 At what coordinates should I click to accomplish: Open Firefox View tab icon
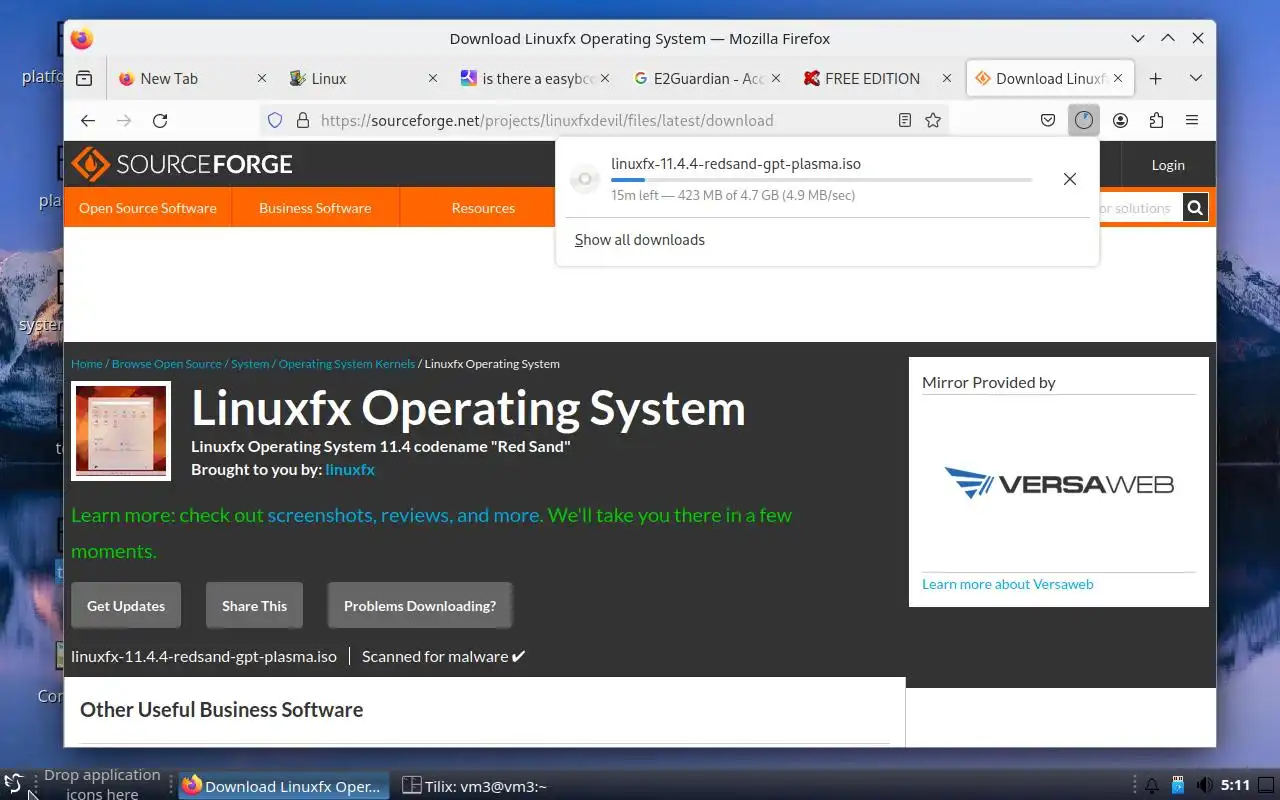(x=84, y=78)
